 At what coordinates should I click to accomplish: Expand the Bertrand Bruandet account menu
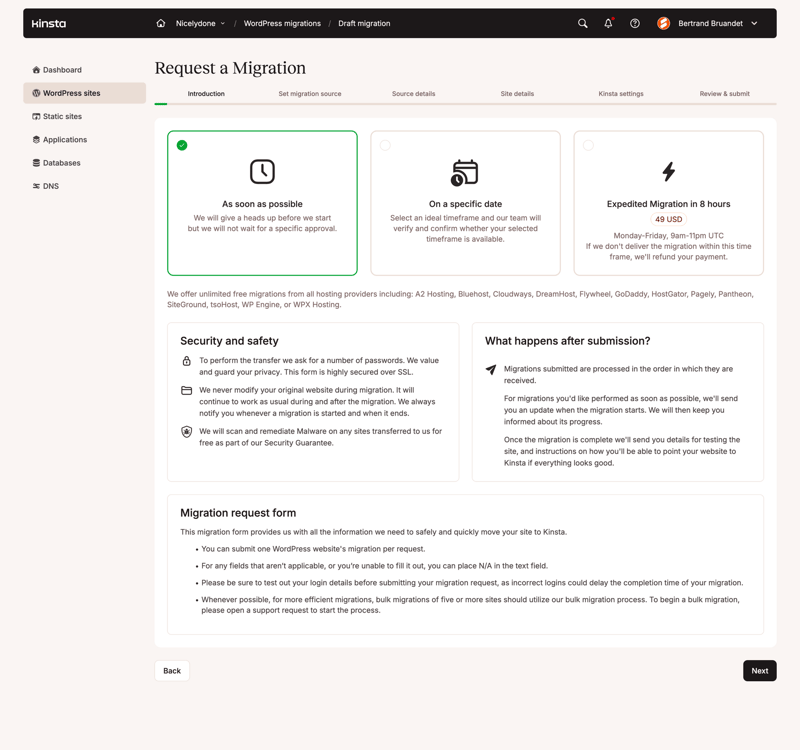click(712, 23)
